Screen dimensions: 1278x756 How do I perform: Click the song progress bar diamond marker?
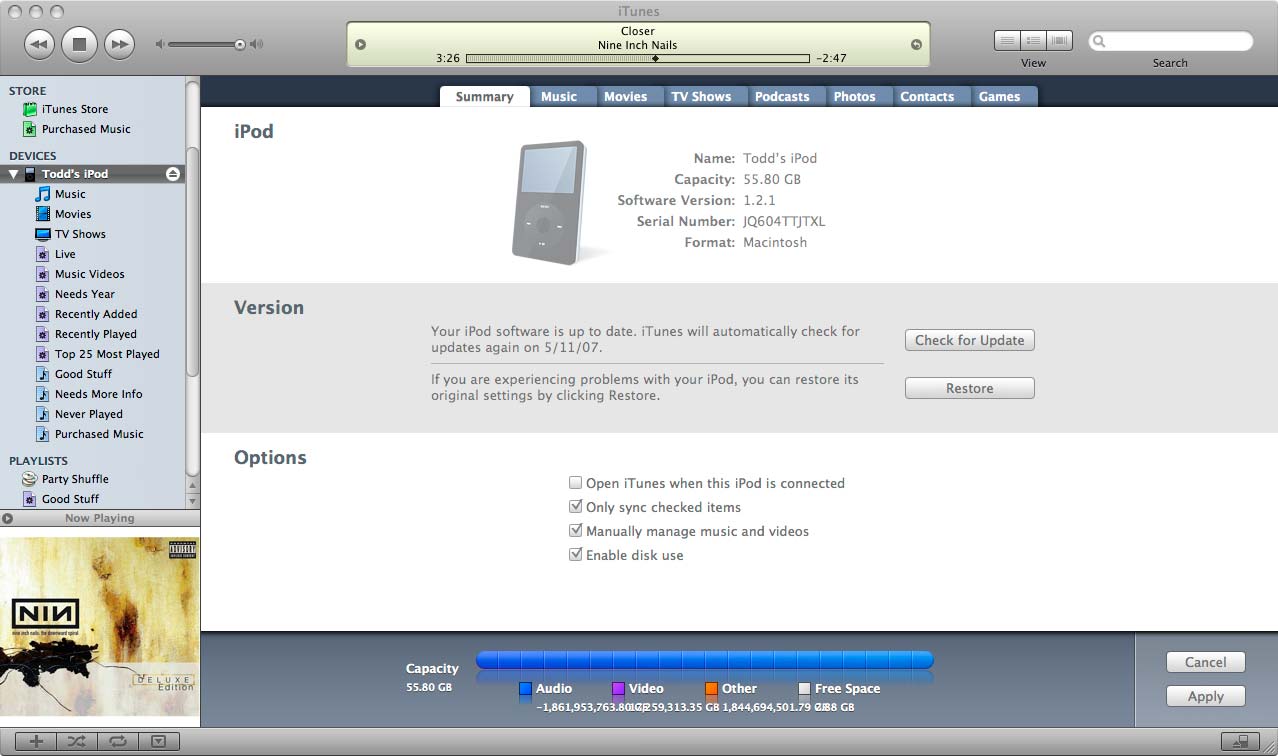[x=656, y=58]
